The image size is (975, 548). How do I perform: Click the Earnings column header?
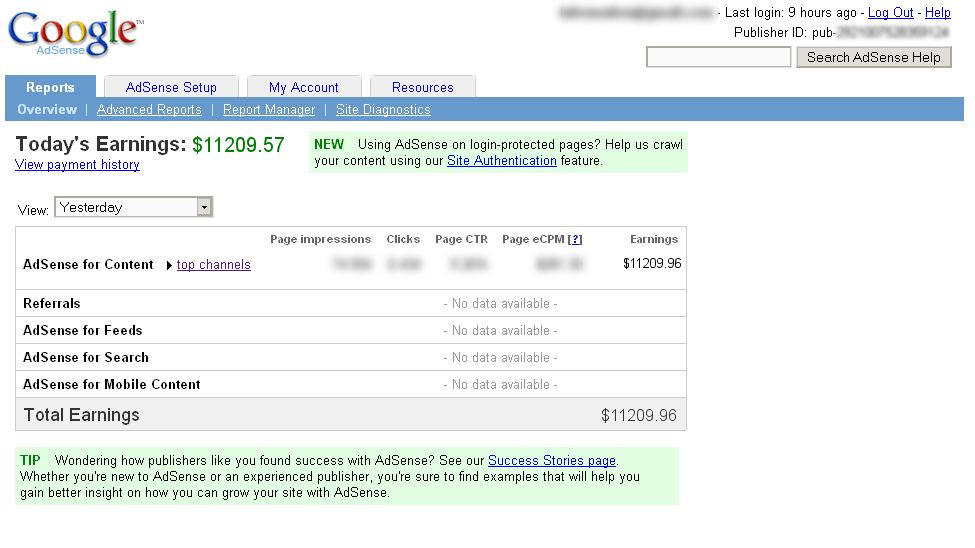(654, 239)
